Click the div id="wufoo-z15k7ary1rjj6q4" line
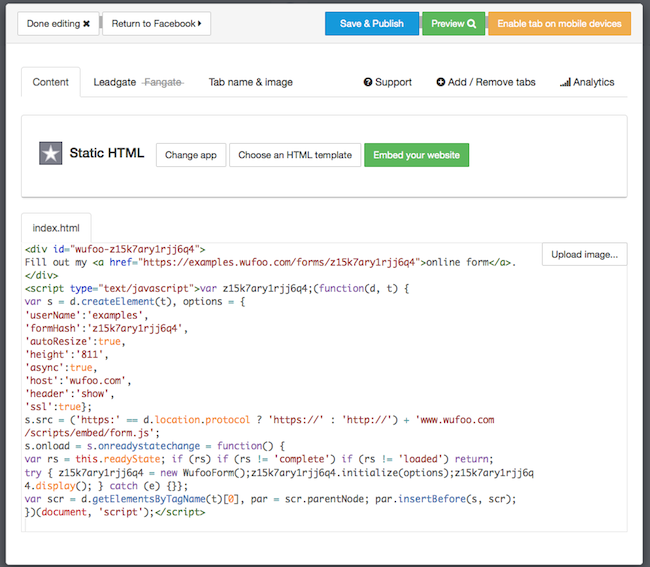Image resolution: width=650 pixels, height=567 pixels. point(115,249)
